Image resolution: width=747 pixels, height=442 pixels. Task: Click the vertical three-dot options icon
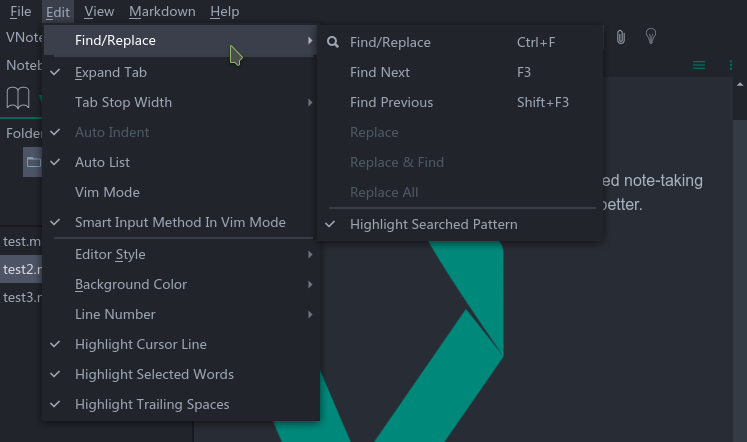click(731, 65)
